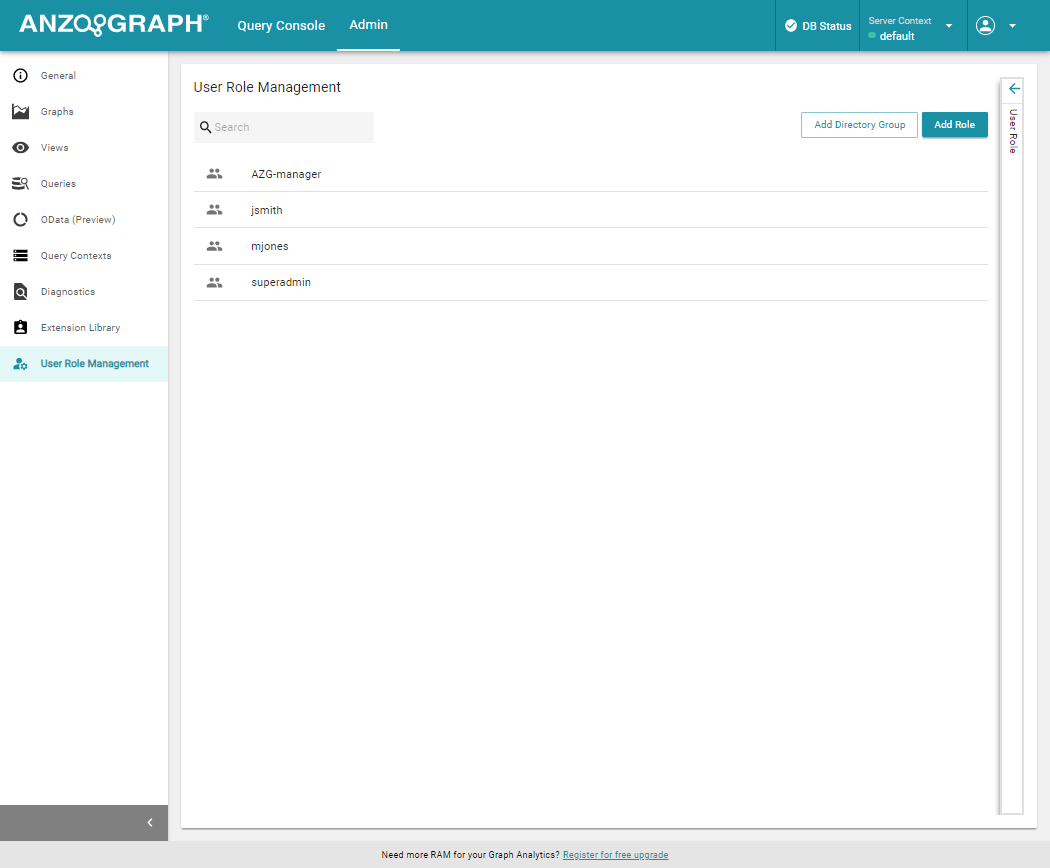Select the Admin tab
The height and width of the screenshot is (868, 1050).
pos(368,25)
